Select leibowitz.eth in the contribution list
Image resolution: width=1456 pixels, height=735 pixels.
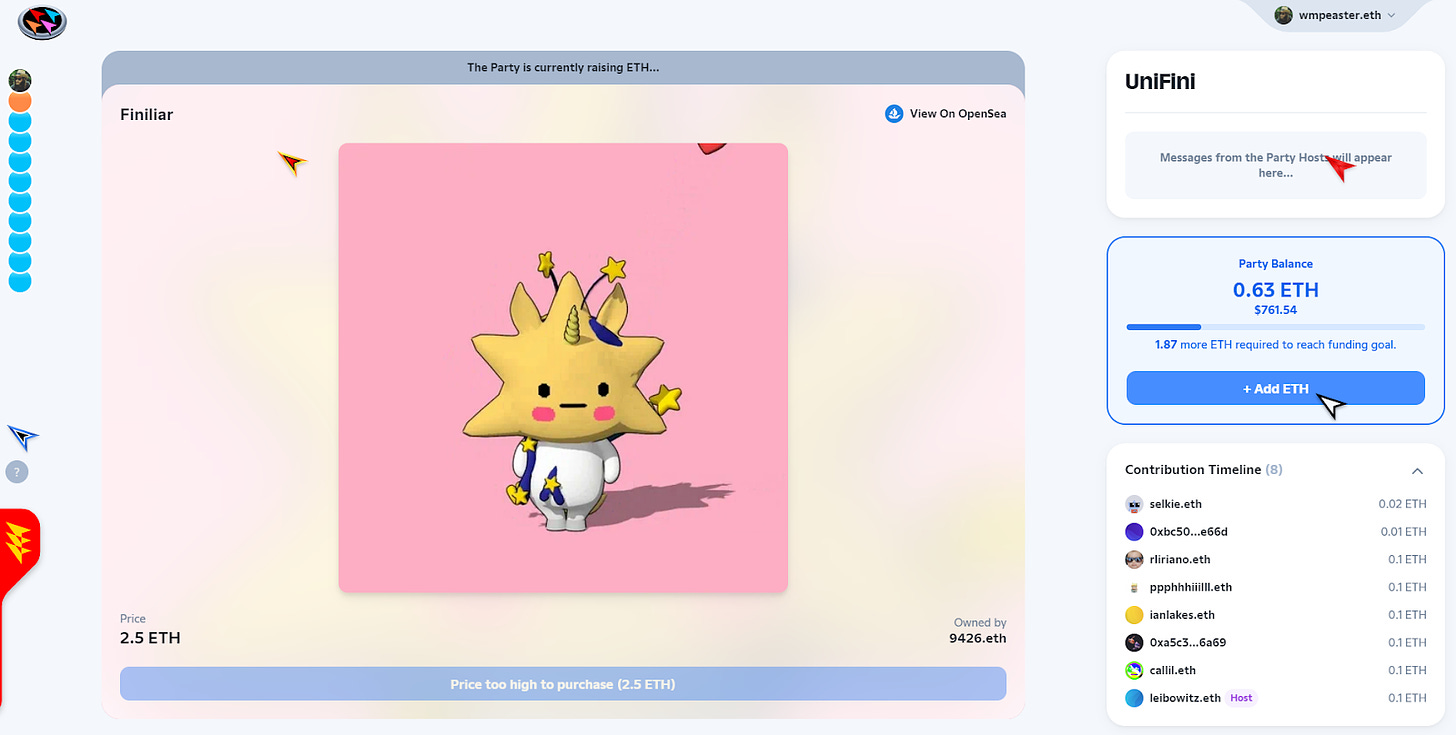[1185, 698]
